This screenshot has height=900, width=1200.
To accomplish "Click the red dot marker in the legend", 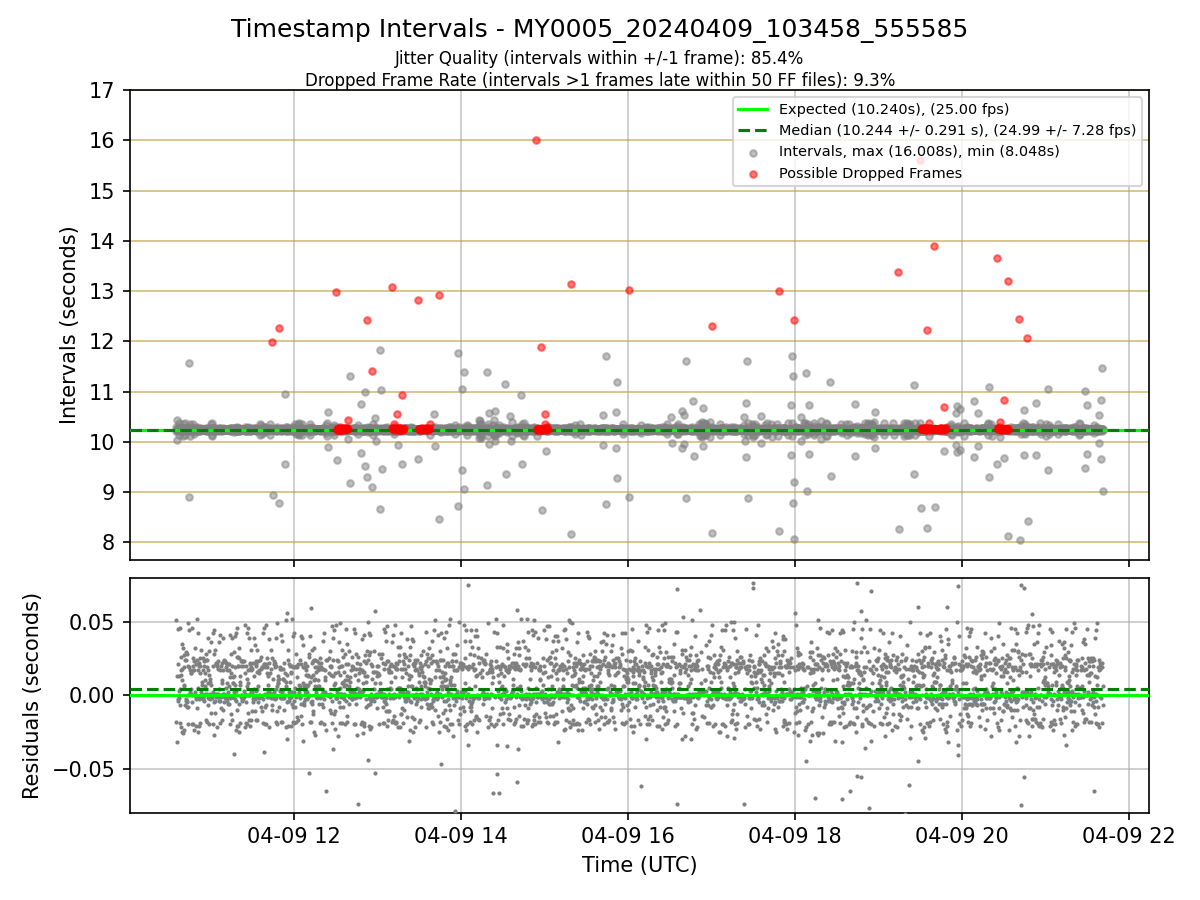I will point(753,174).
